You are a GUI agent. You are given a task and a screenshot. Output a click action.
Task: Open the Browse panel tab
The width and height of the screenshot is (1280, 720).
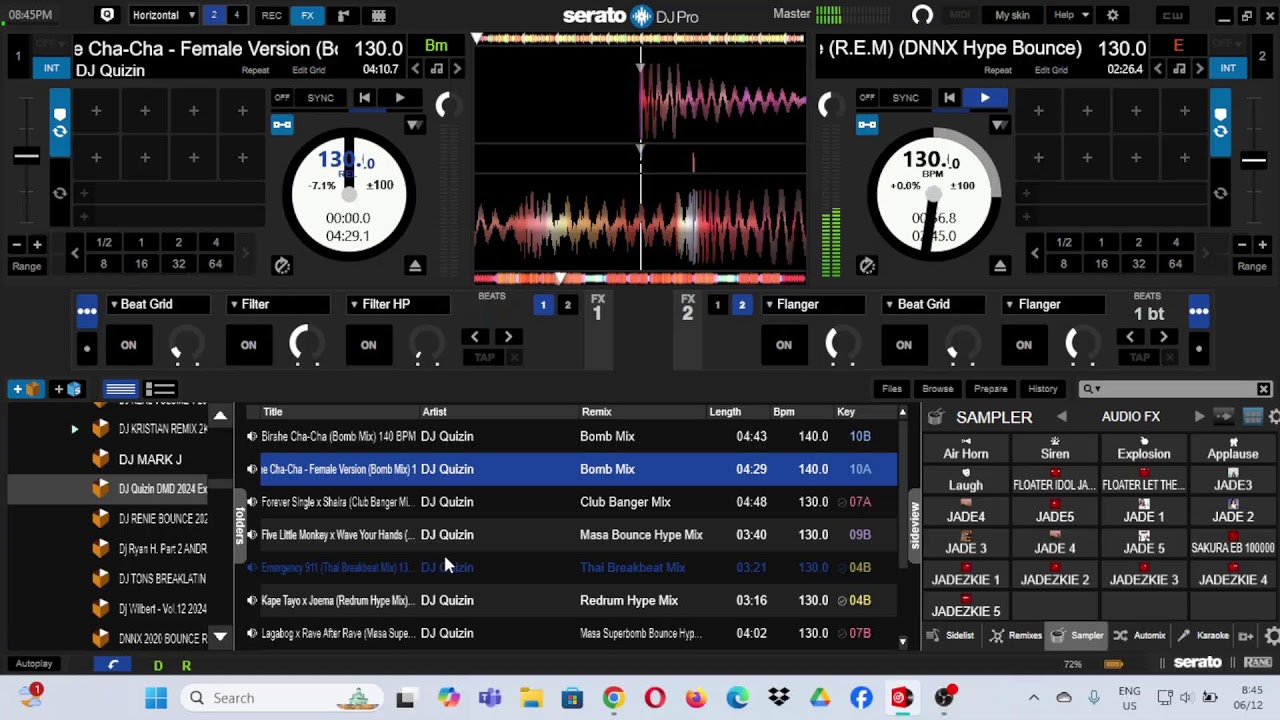tap(938, 389)
